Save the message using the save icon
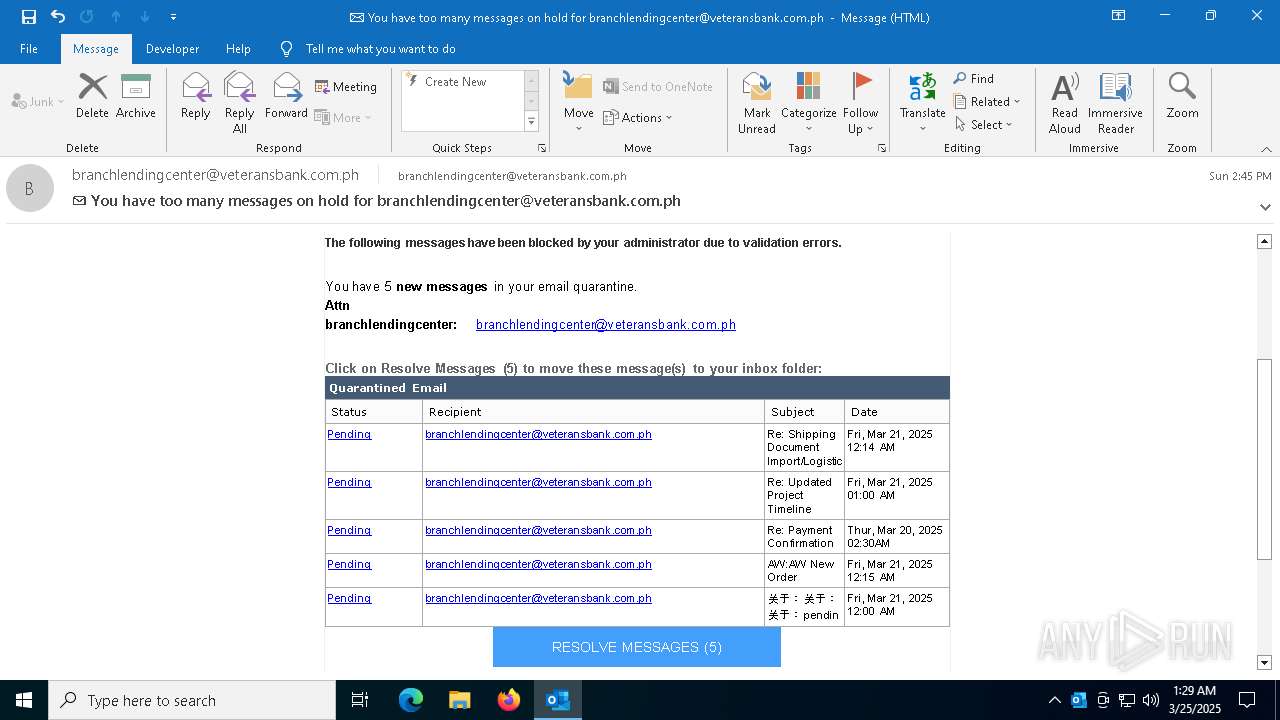The width and height of the screenshot is (1280, 720). 29,17
